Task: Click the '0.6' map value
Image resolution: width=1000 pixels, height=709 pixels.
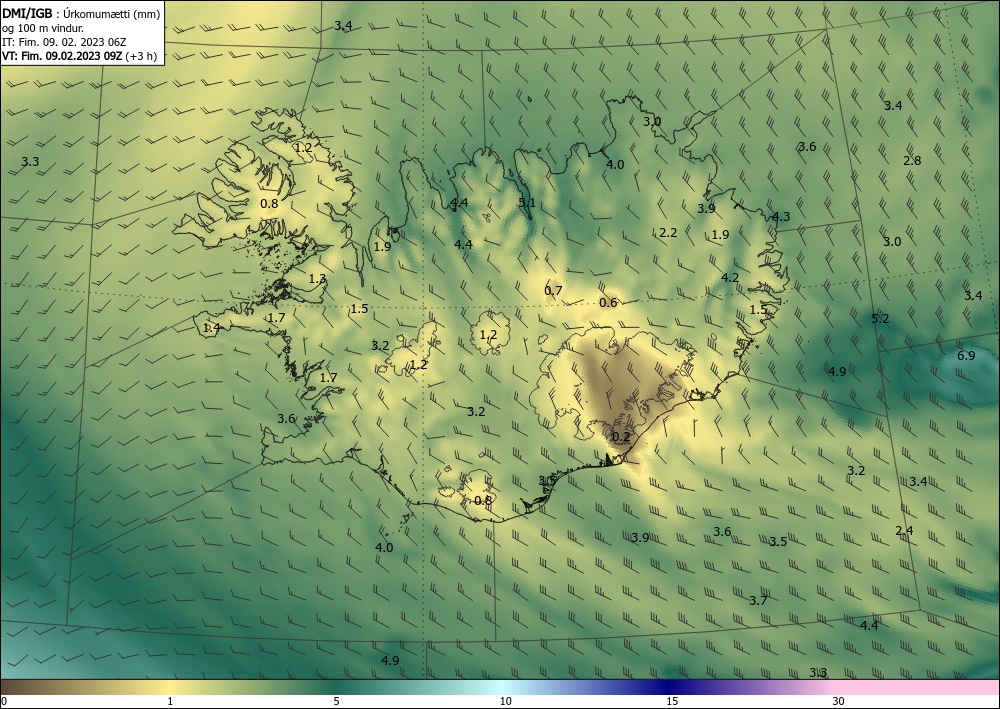Action: [x=608, y=302]
